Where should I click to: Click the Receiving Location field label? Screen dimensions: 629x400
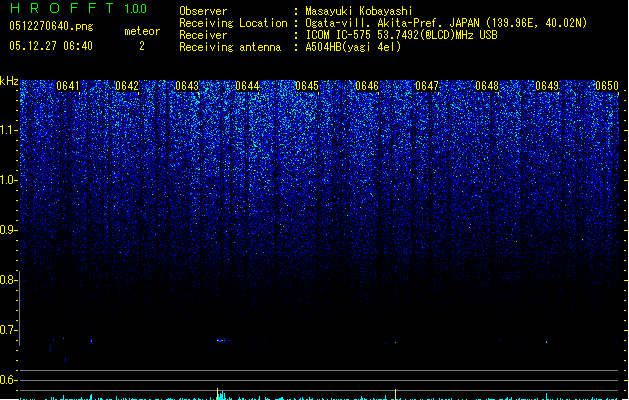[x=233, y=23]
